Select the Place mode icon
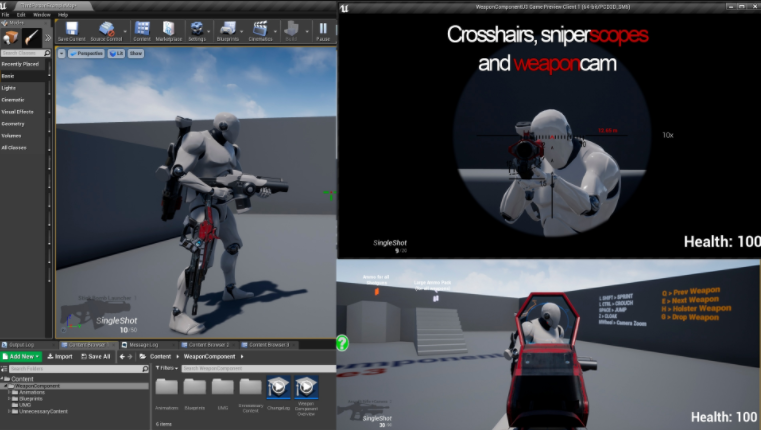Viewport: 761px width, 430px height. pyautogui.click(x=11, y=37)
